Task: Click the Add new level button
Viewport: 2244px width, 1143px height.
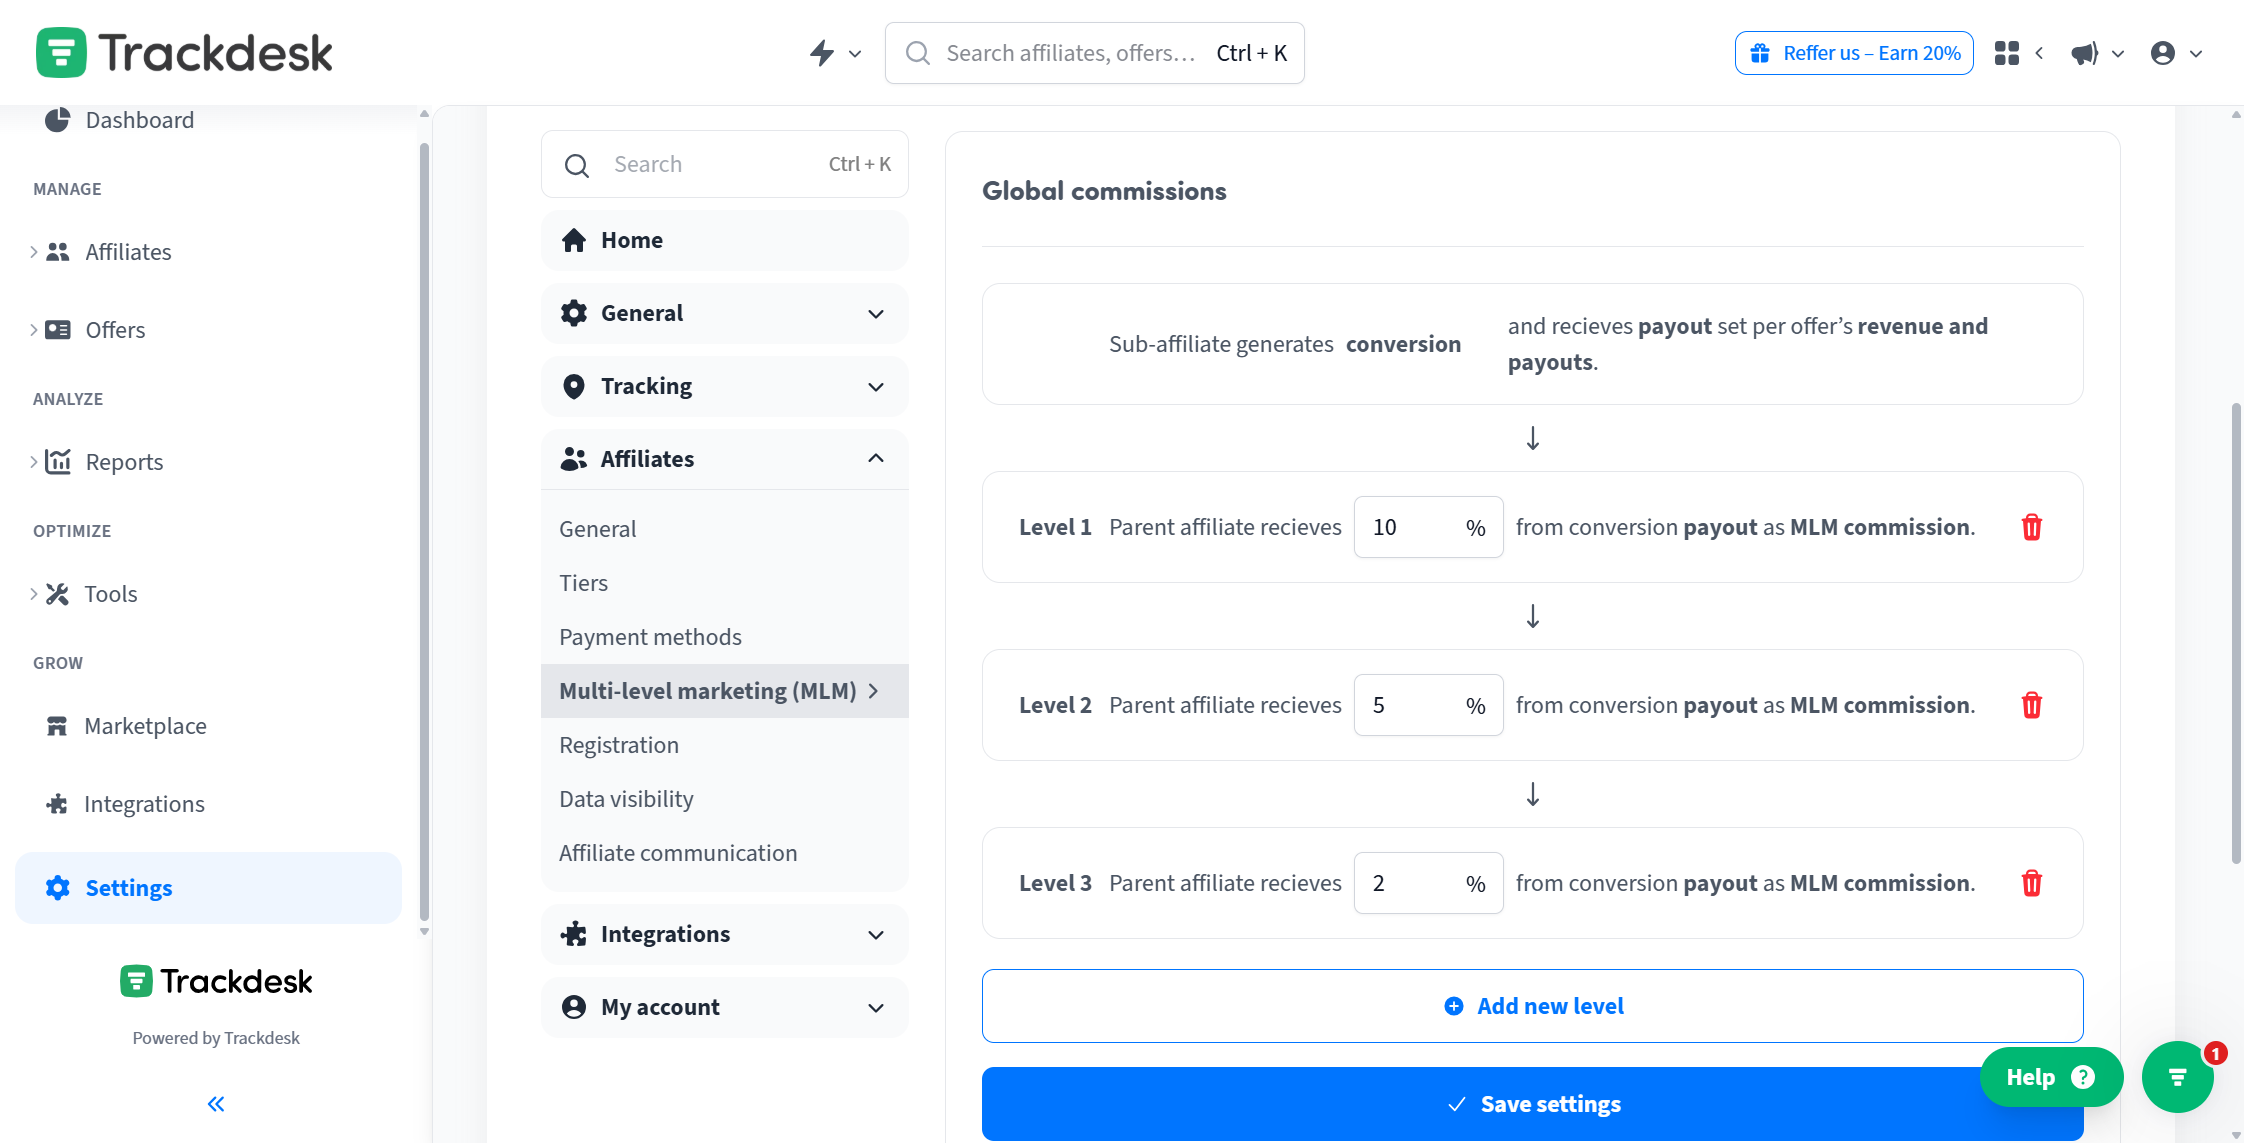Action: pos(1532,1006)
